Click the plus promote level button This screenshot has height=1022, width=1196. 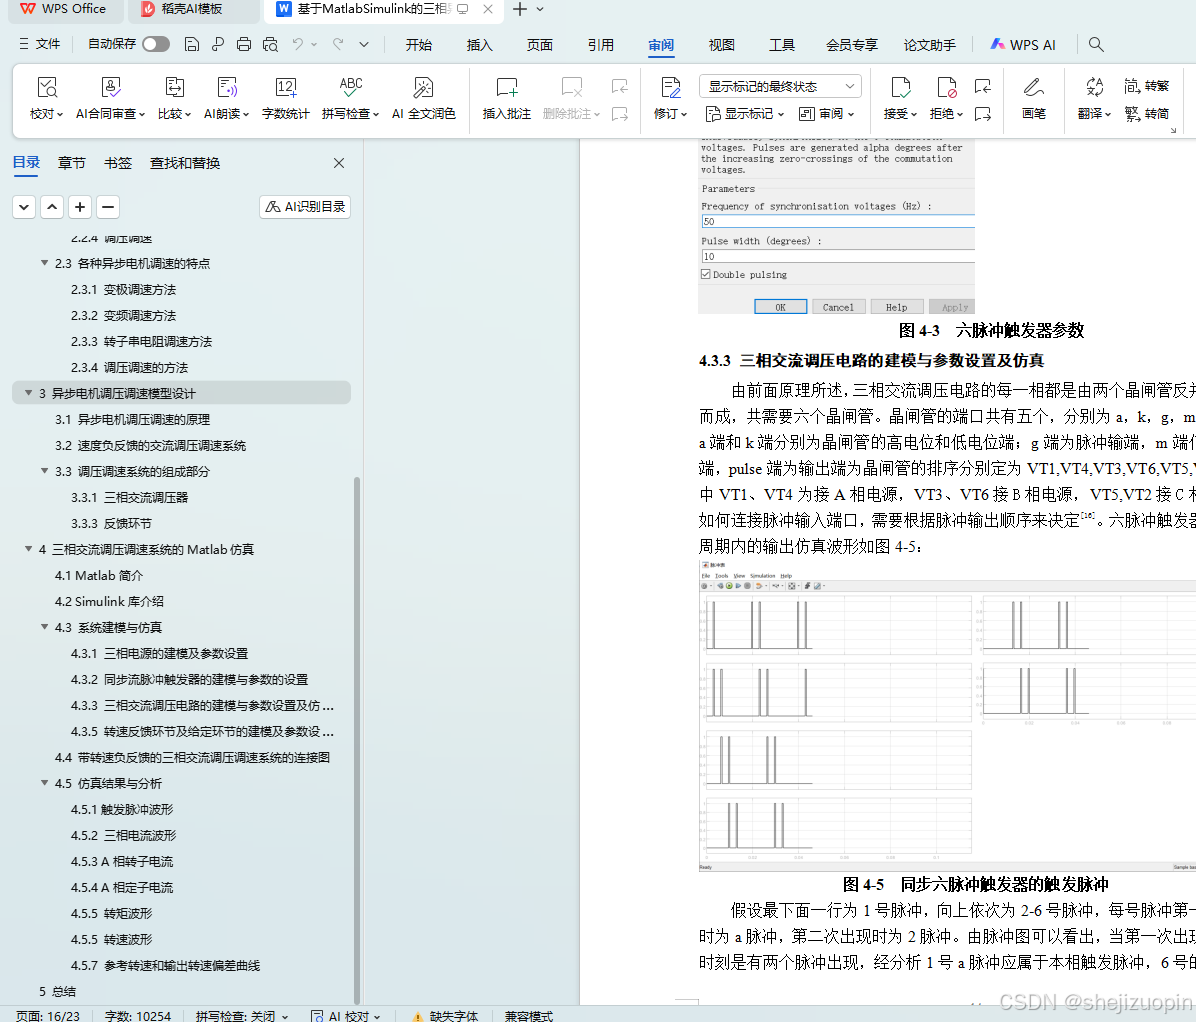[80, 207]
